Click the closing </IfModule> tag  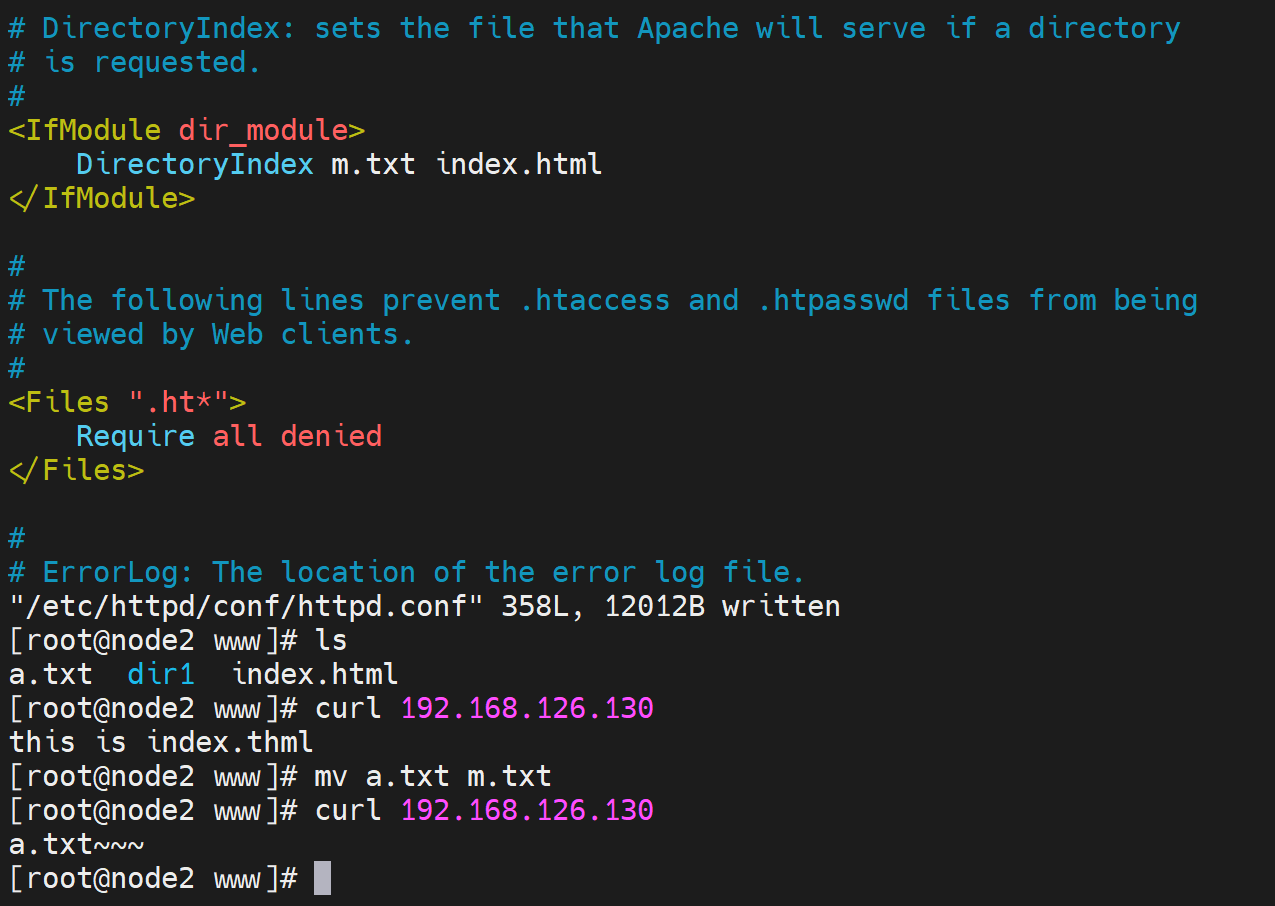tap(101, 198)
